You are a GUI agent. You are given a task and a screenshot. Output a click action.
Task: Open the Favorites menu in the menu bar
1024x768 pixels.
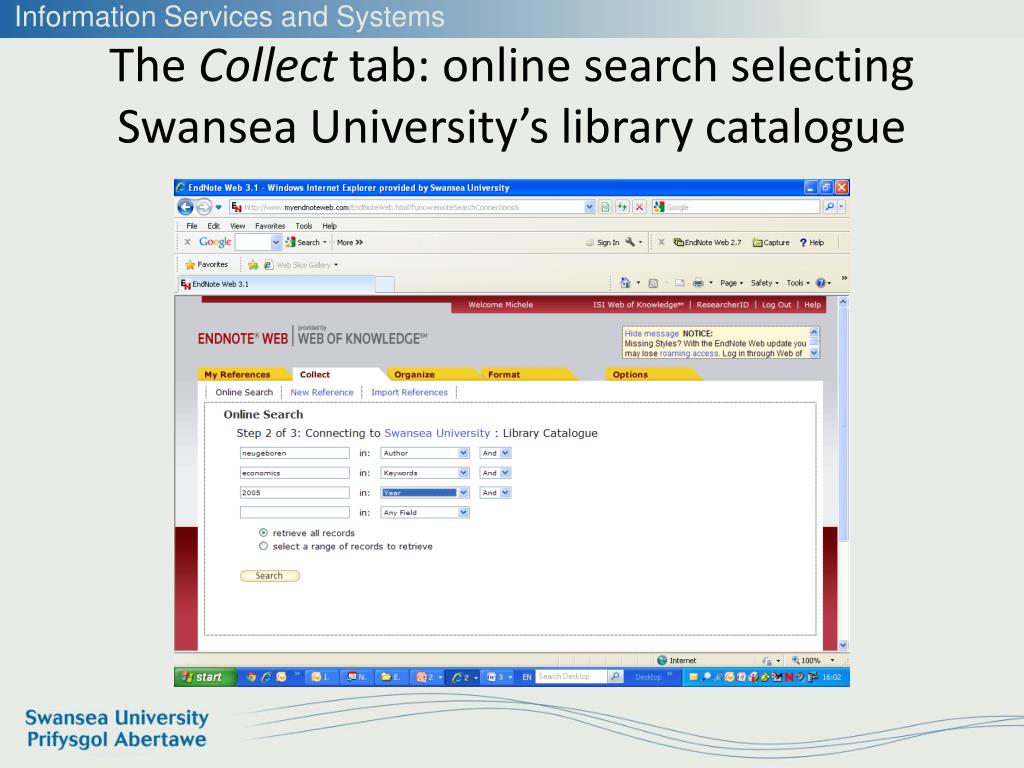(x=270, y=226)
